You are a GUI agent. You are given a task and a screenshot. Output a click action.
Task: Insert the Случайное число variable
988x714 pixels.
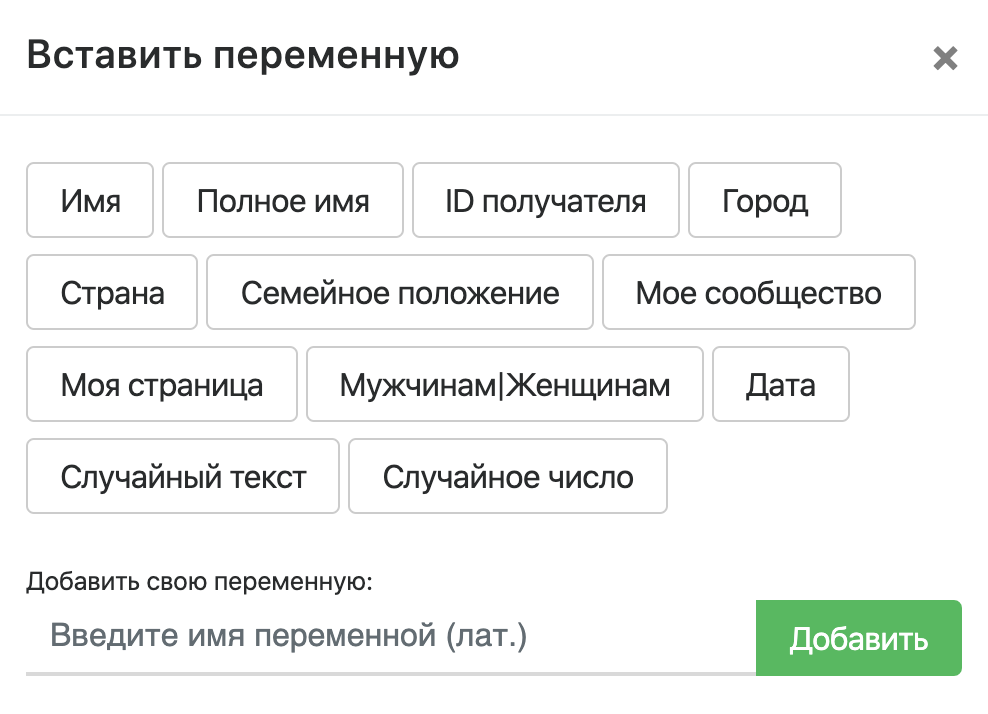[x=508, y=477]
